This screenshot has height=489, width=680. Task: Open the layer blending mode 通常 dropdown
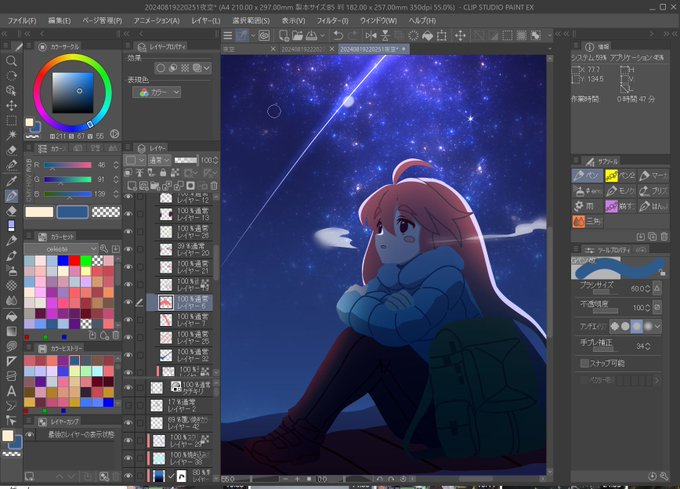160,160
